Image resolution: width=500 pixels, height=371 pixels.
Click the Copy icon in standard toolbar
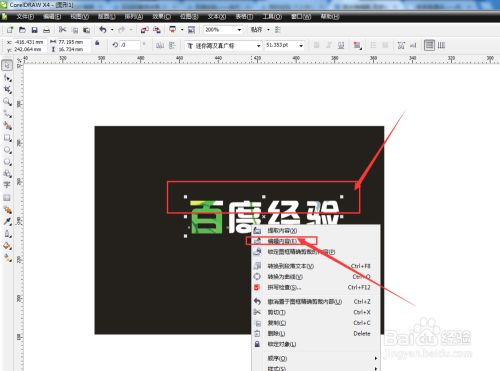(75, 30)
